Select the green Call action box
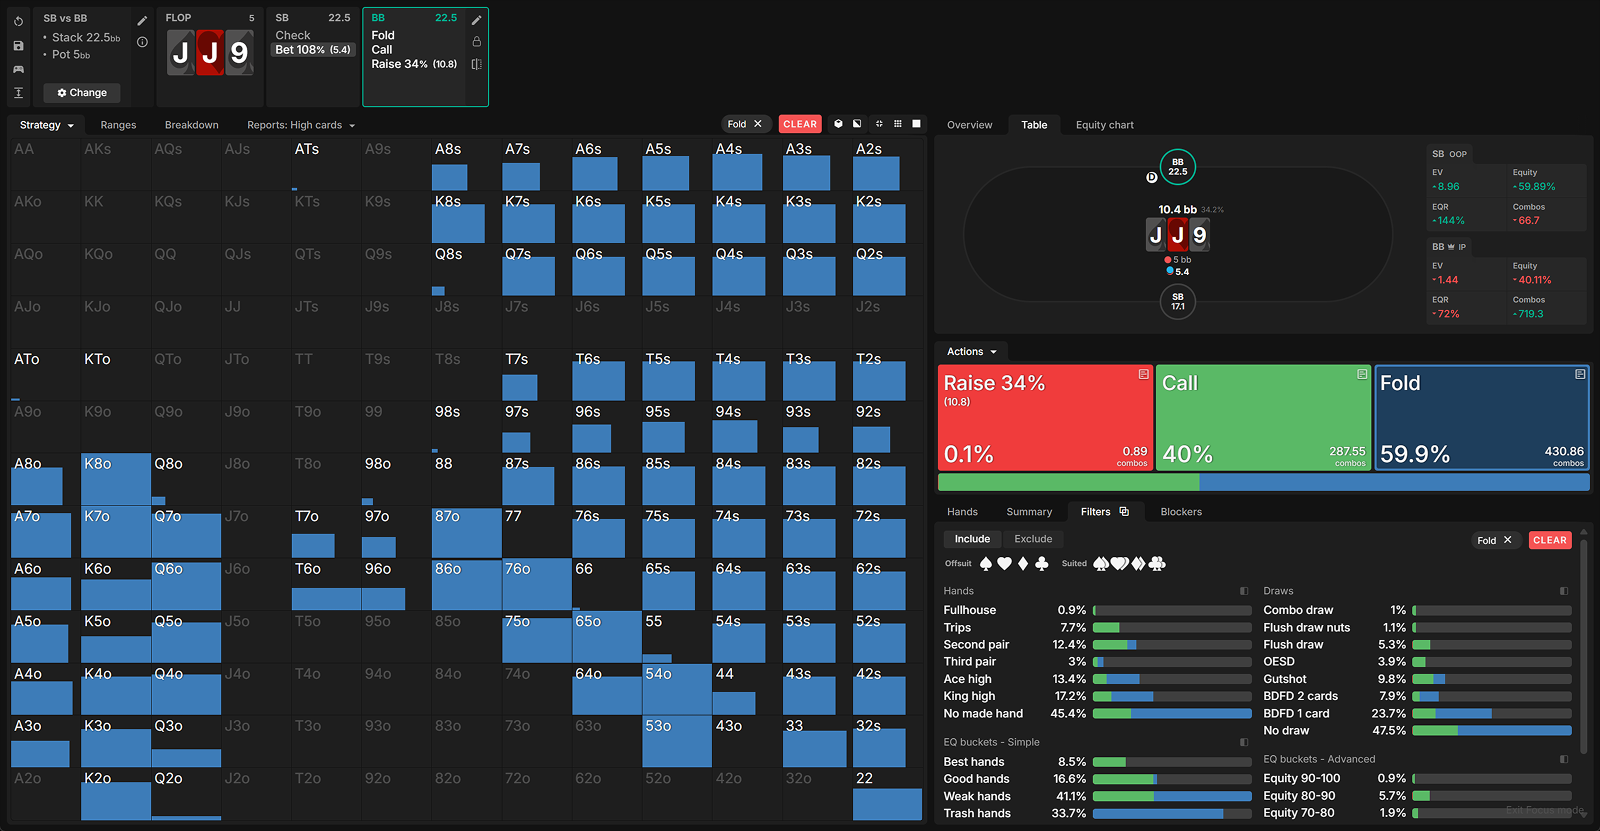Image resolution: width=1600 pixels, height=831 pixels. 1263,417
